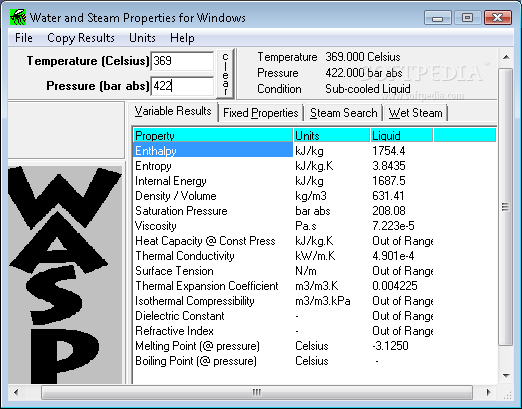The height and width of the screenshot is (409, 522).
Task: Click the Liquid column header
Action: 401,136
